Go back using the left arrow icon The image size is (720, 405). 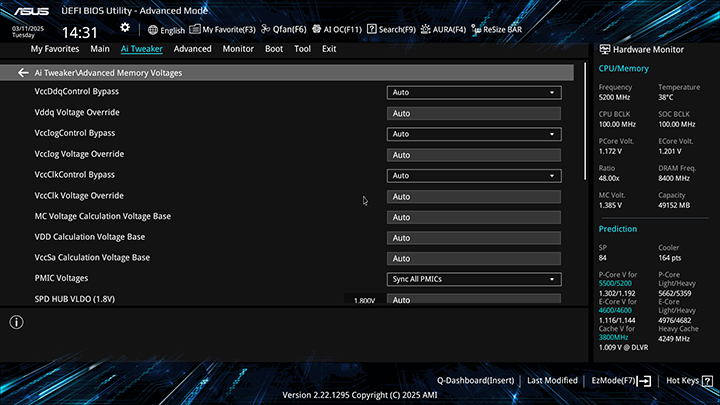pyautogui.click(x=23, y=73)
